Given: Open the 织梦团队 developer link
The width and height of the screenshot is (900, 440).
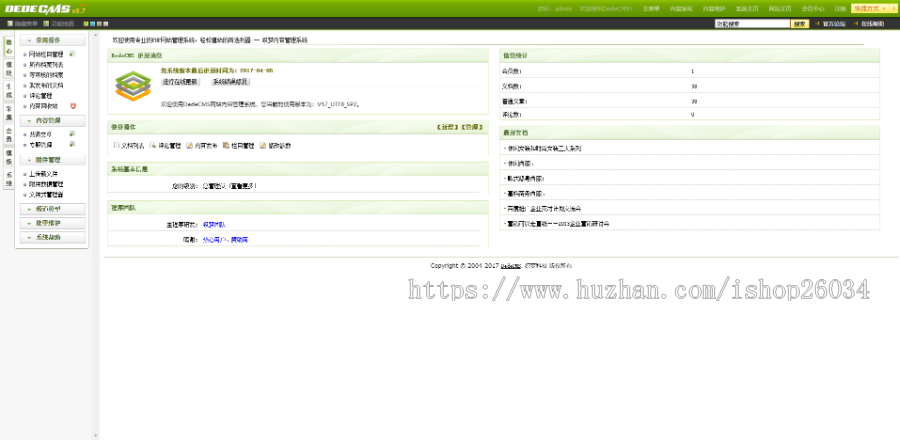Looking at the screenshot, I should (x=214, y=224).
